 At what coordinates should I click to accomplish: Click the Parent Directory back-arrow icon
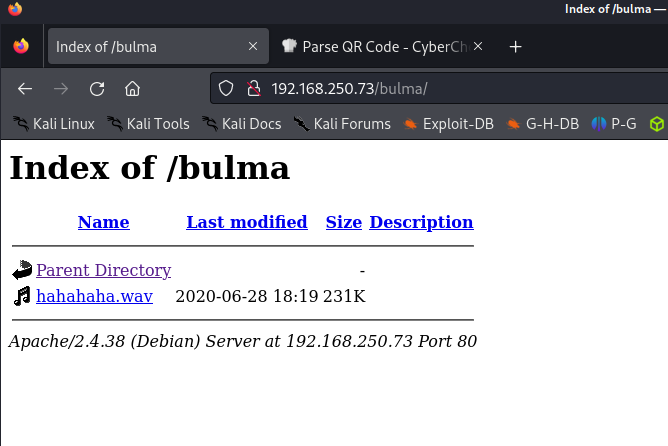[x=22, y=270]
